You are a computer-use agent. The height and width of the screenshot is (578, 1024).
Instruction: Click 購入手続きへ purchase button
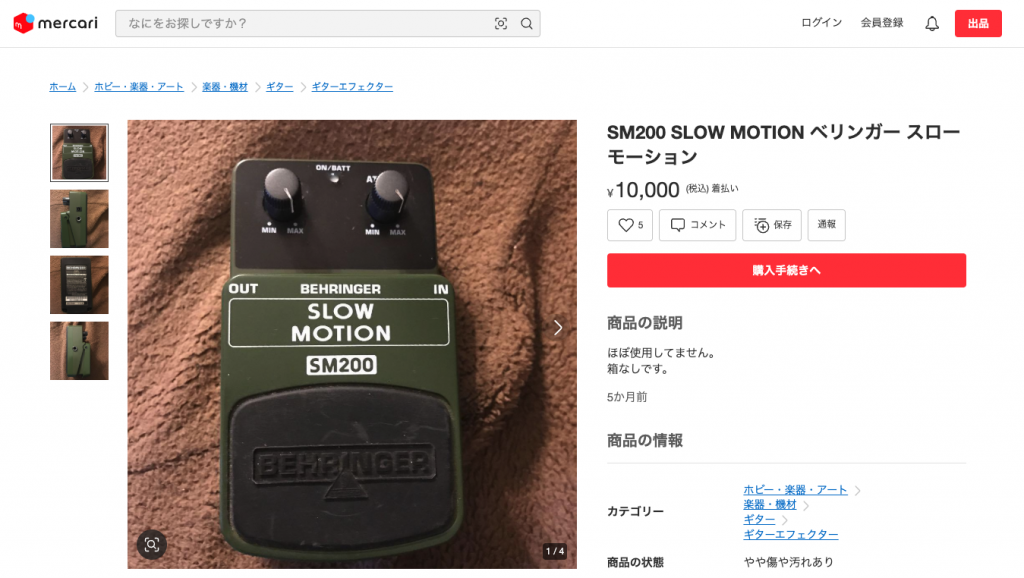click(x=786, y=270)
